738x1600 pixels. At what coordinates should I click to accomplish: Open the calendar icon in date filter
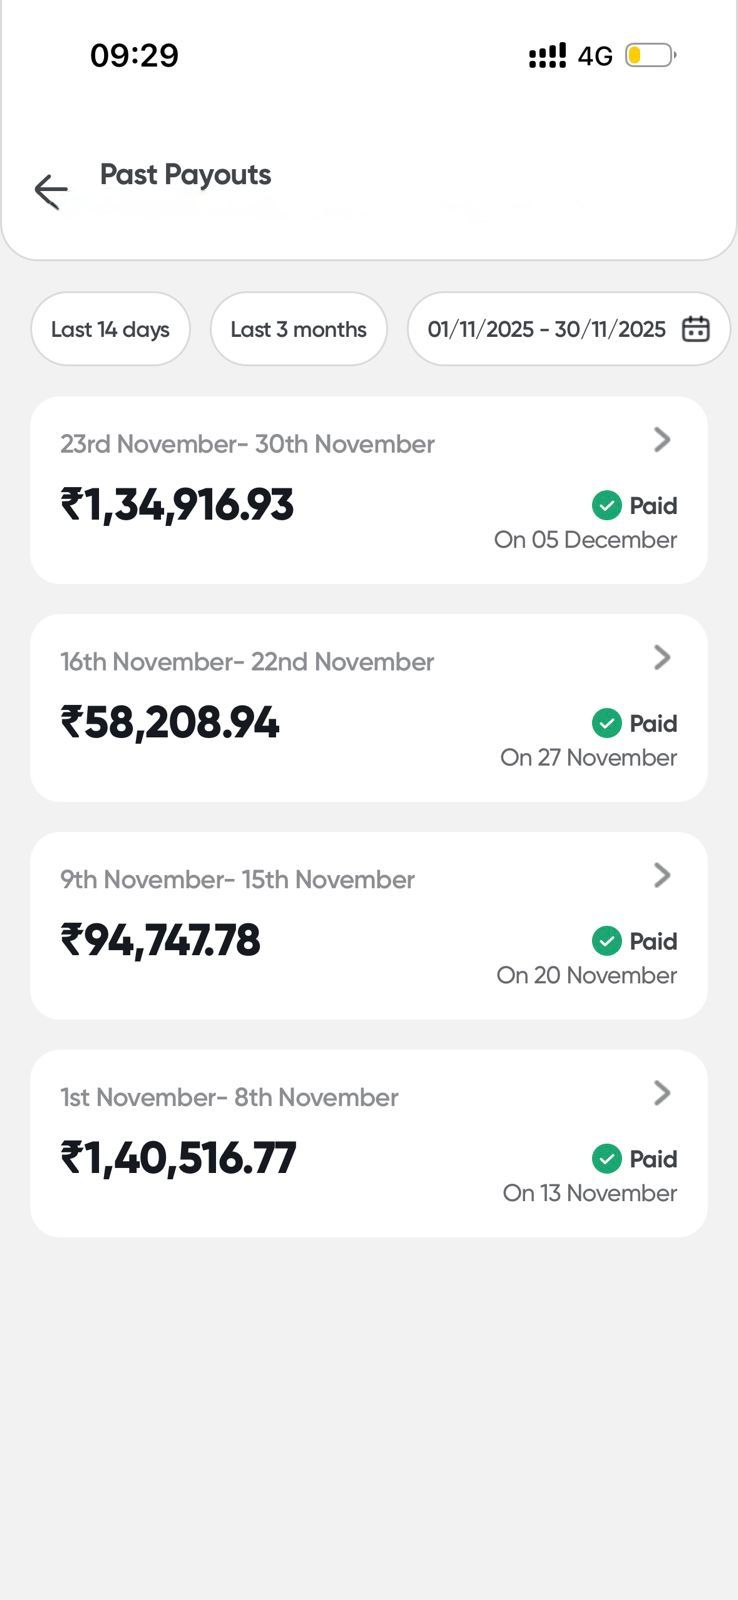(696, 329)
